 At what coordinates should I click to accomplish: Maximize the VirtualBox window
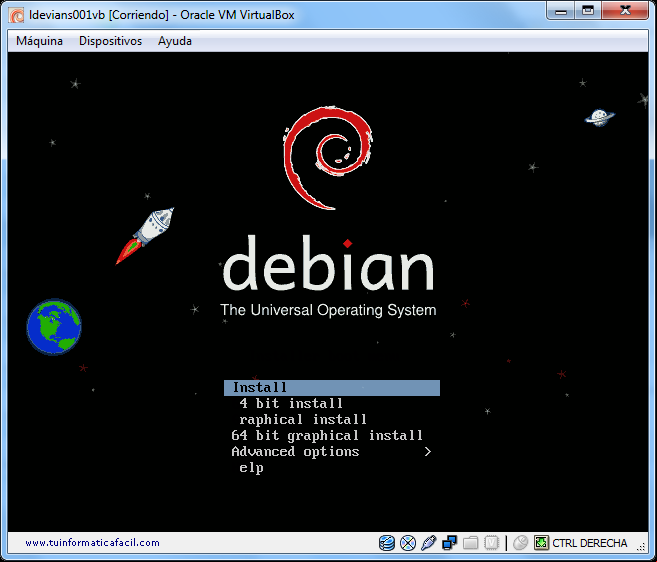click(x=588, y=11)
